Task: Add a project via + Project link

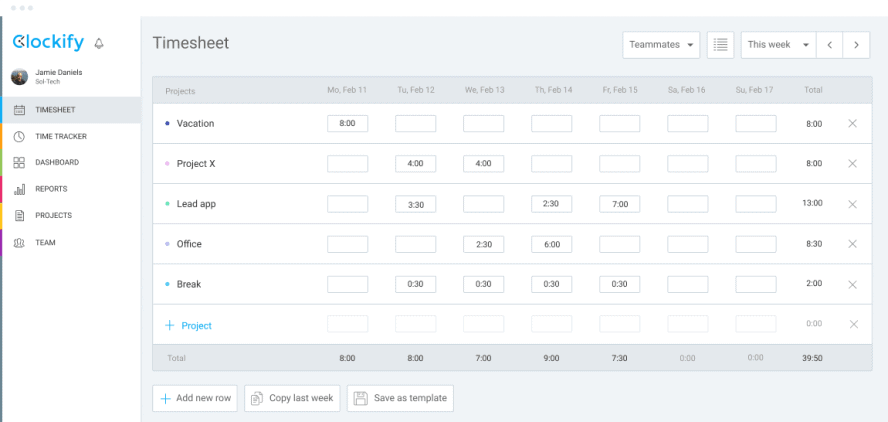Action: click(189, 325)
